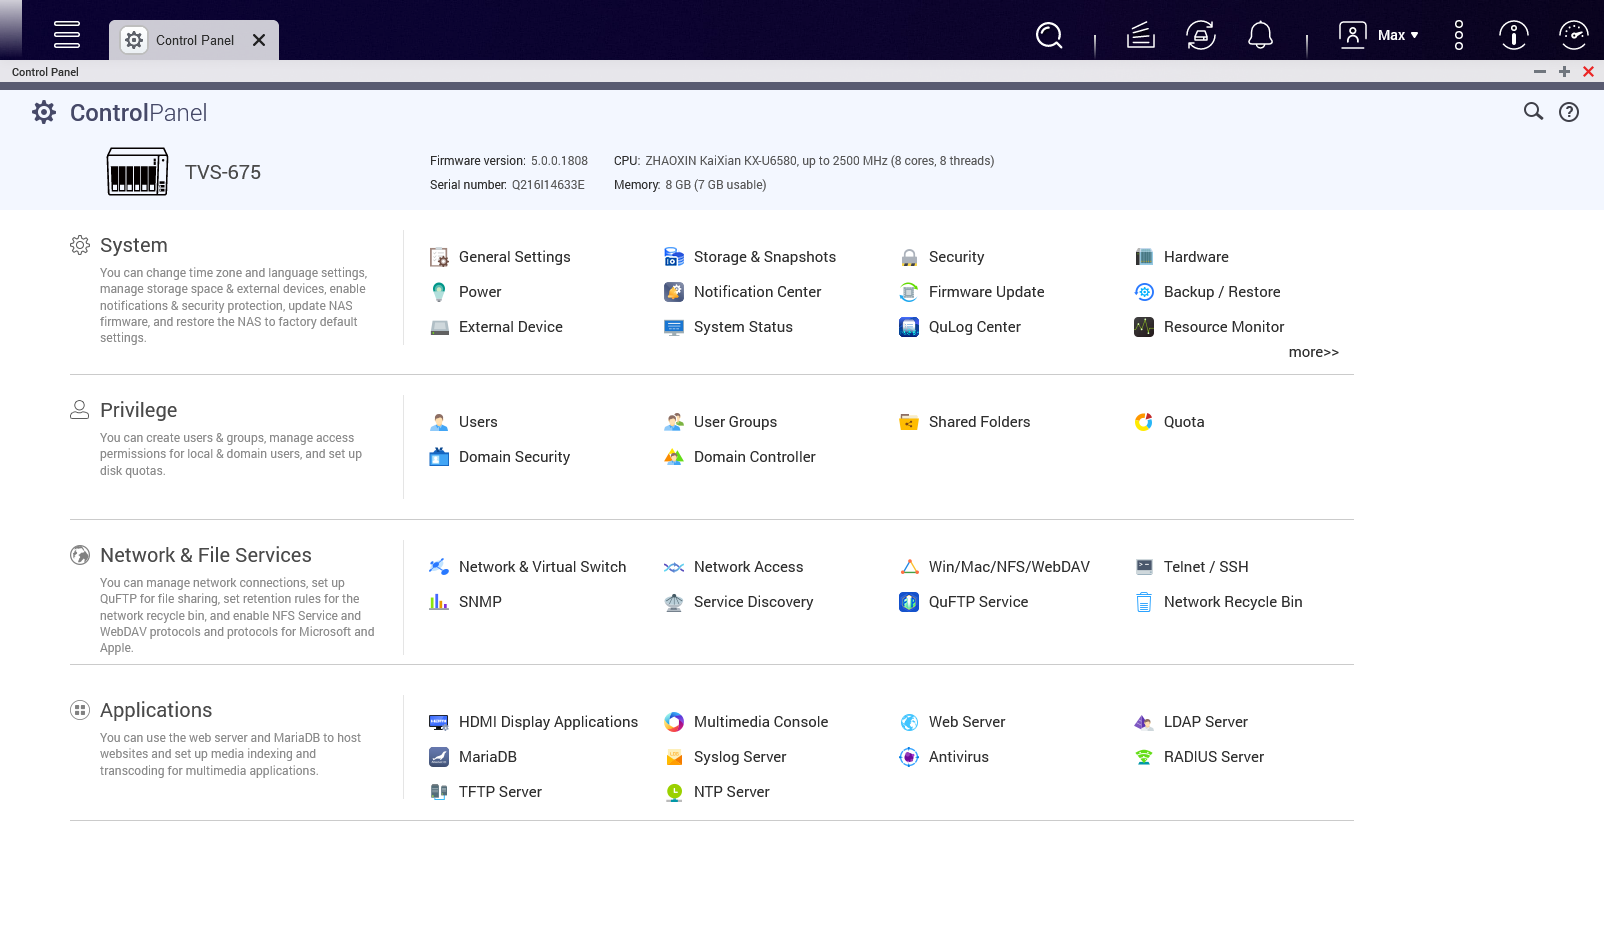The width and height of the screenshot is (1604, 951).
Task: Select the Privilege category heading
Action: point(138,410)
